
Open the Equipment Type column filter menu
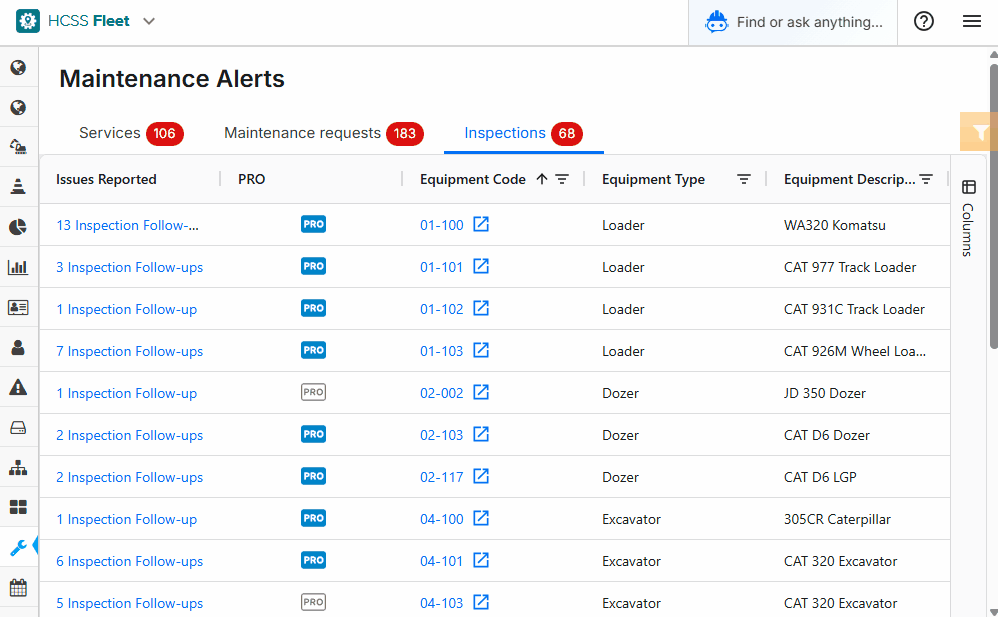[x=744, y=180]
